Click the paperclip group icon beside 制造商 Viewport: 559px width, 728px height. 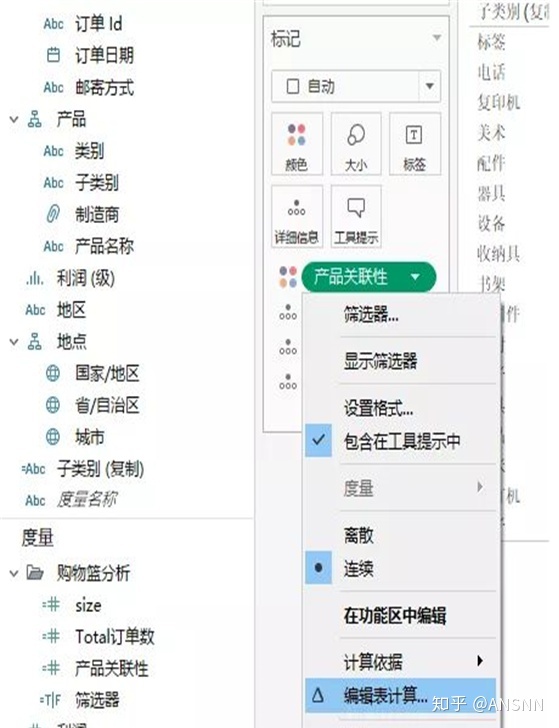click(x=53, y=214)
